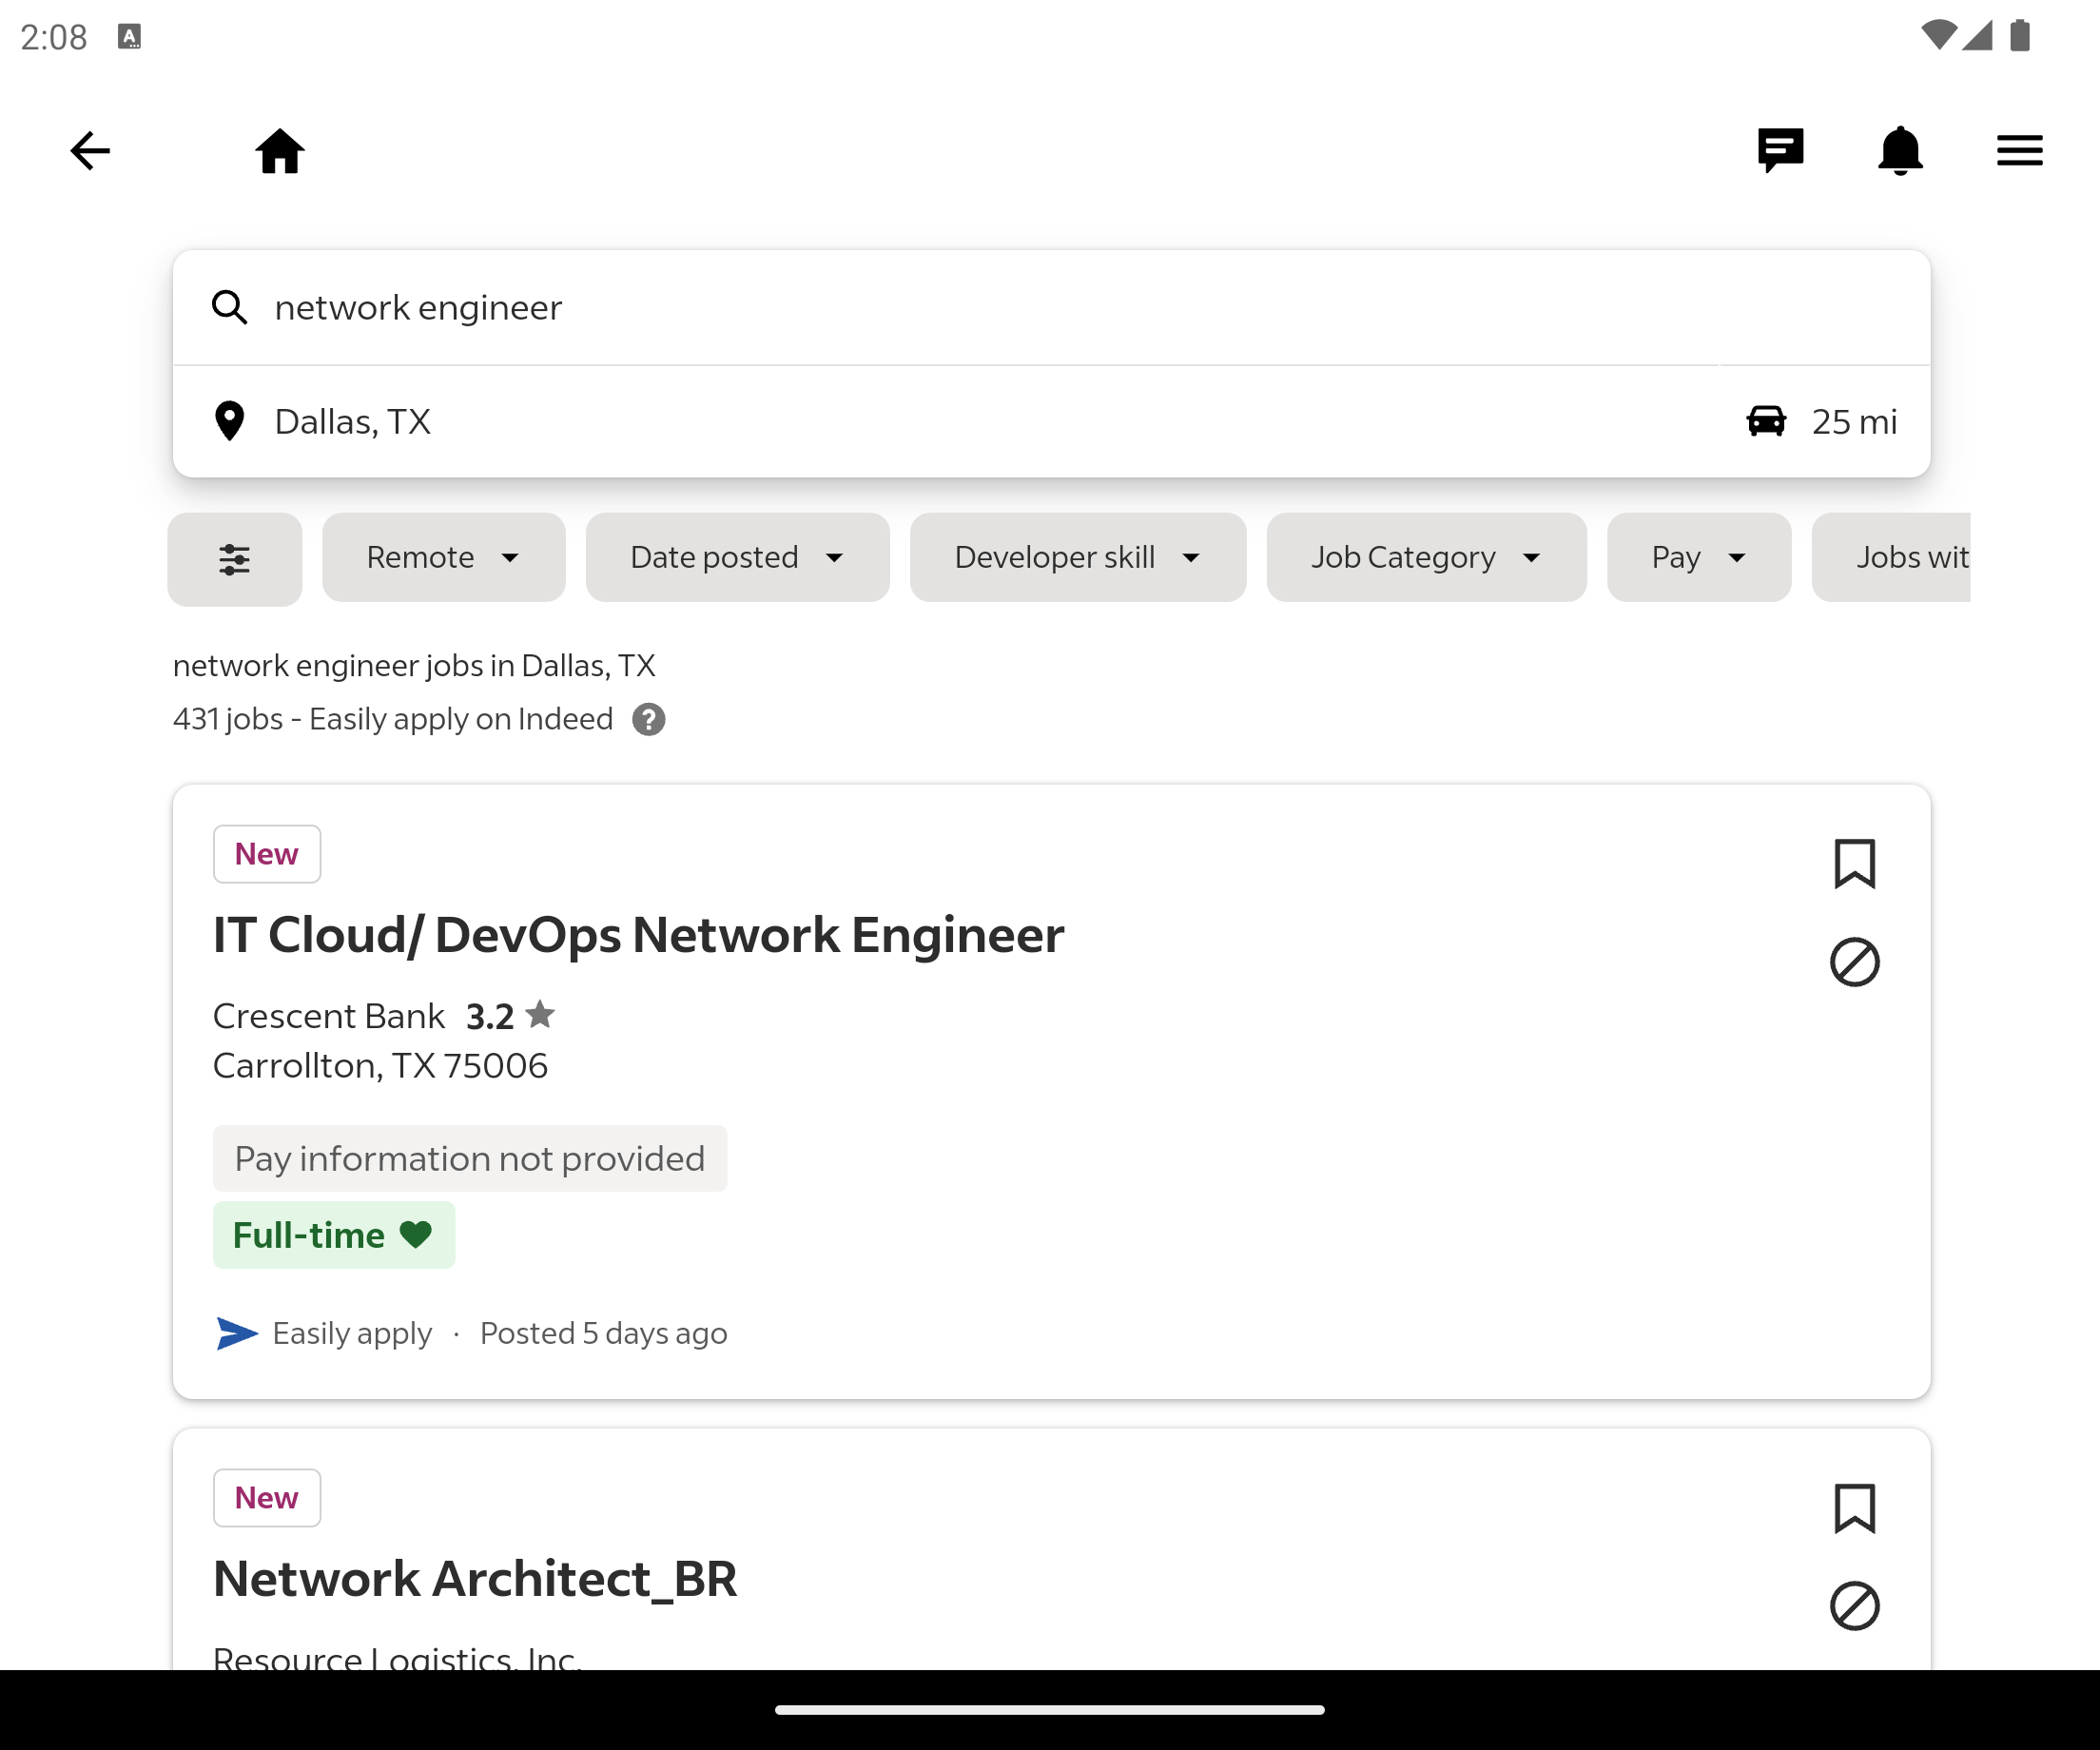This screenshot has width=2100, height=1750.
Task: Tap the bottom navigation gesture handle
Action: point(1050,1710)
